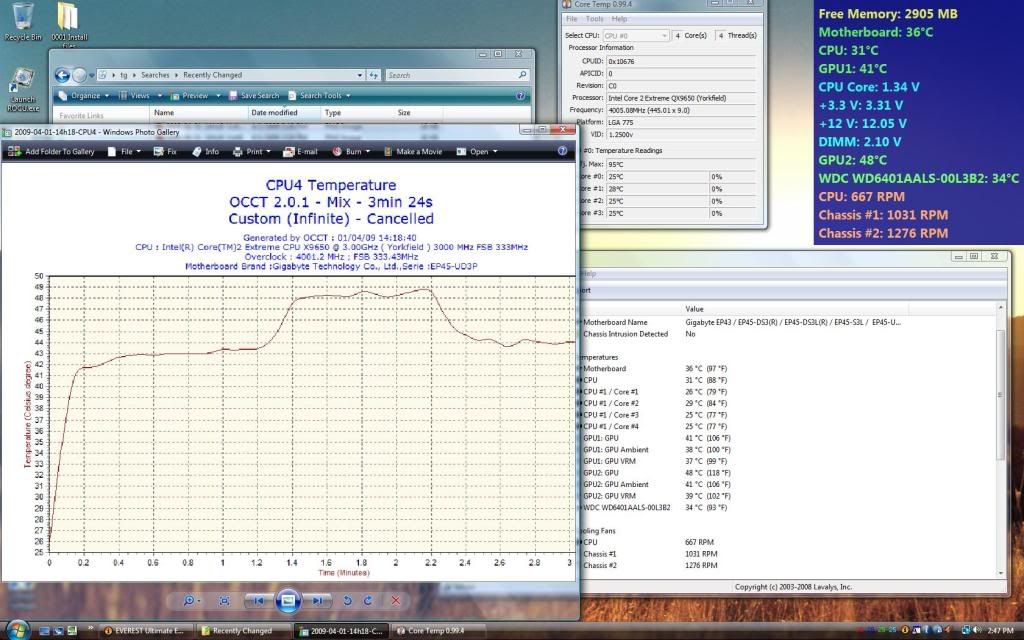1024x640 pixels.
Task: Click the Show Desktop quick launch icon
Action: 44,631
